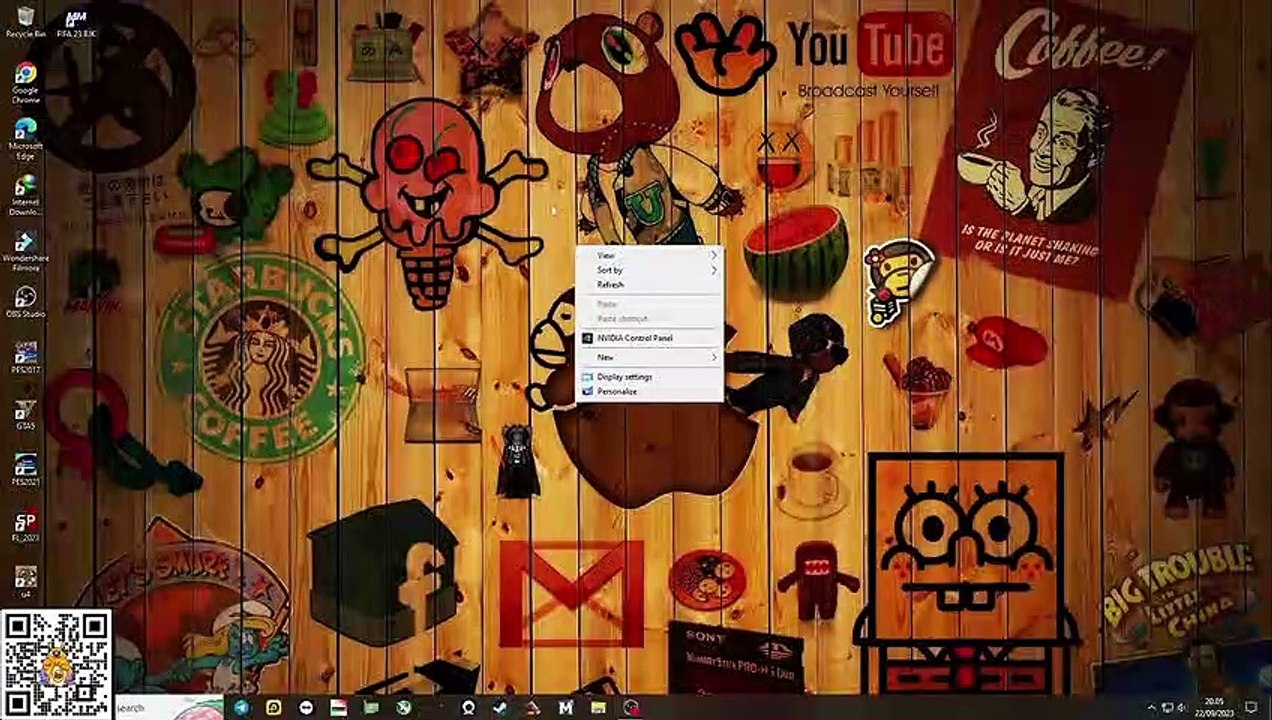Select the Wondershare Filmora desktop icon
This screenshot has height=720, width=1272.
[25, 252]
